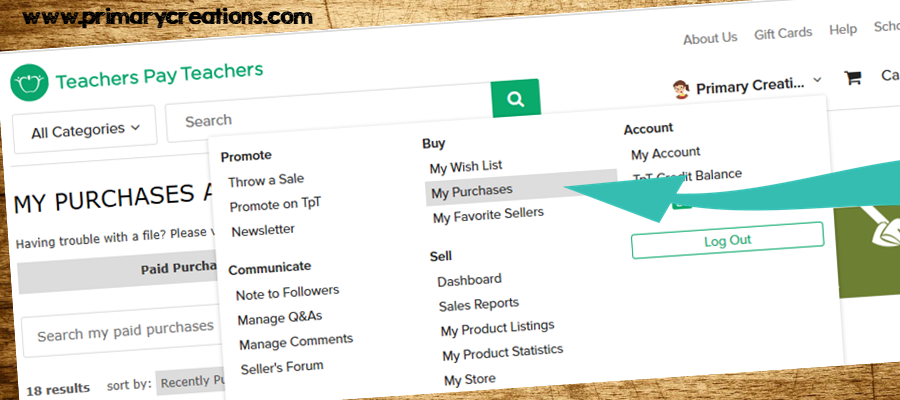
Task: Click the Help link in header
Action: (x=843, y=29)
